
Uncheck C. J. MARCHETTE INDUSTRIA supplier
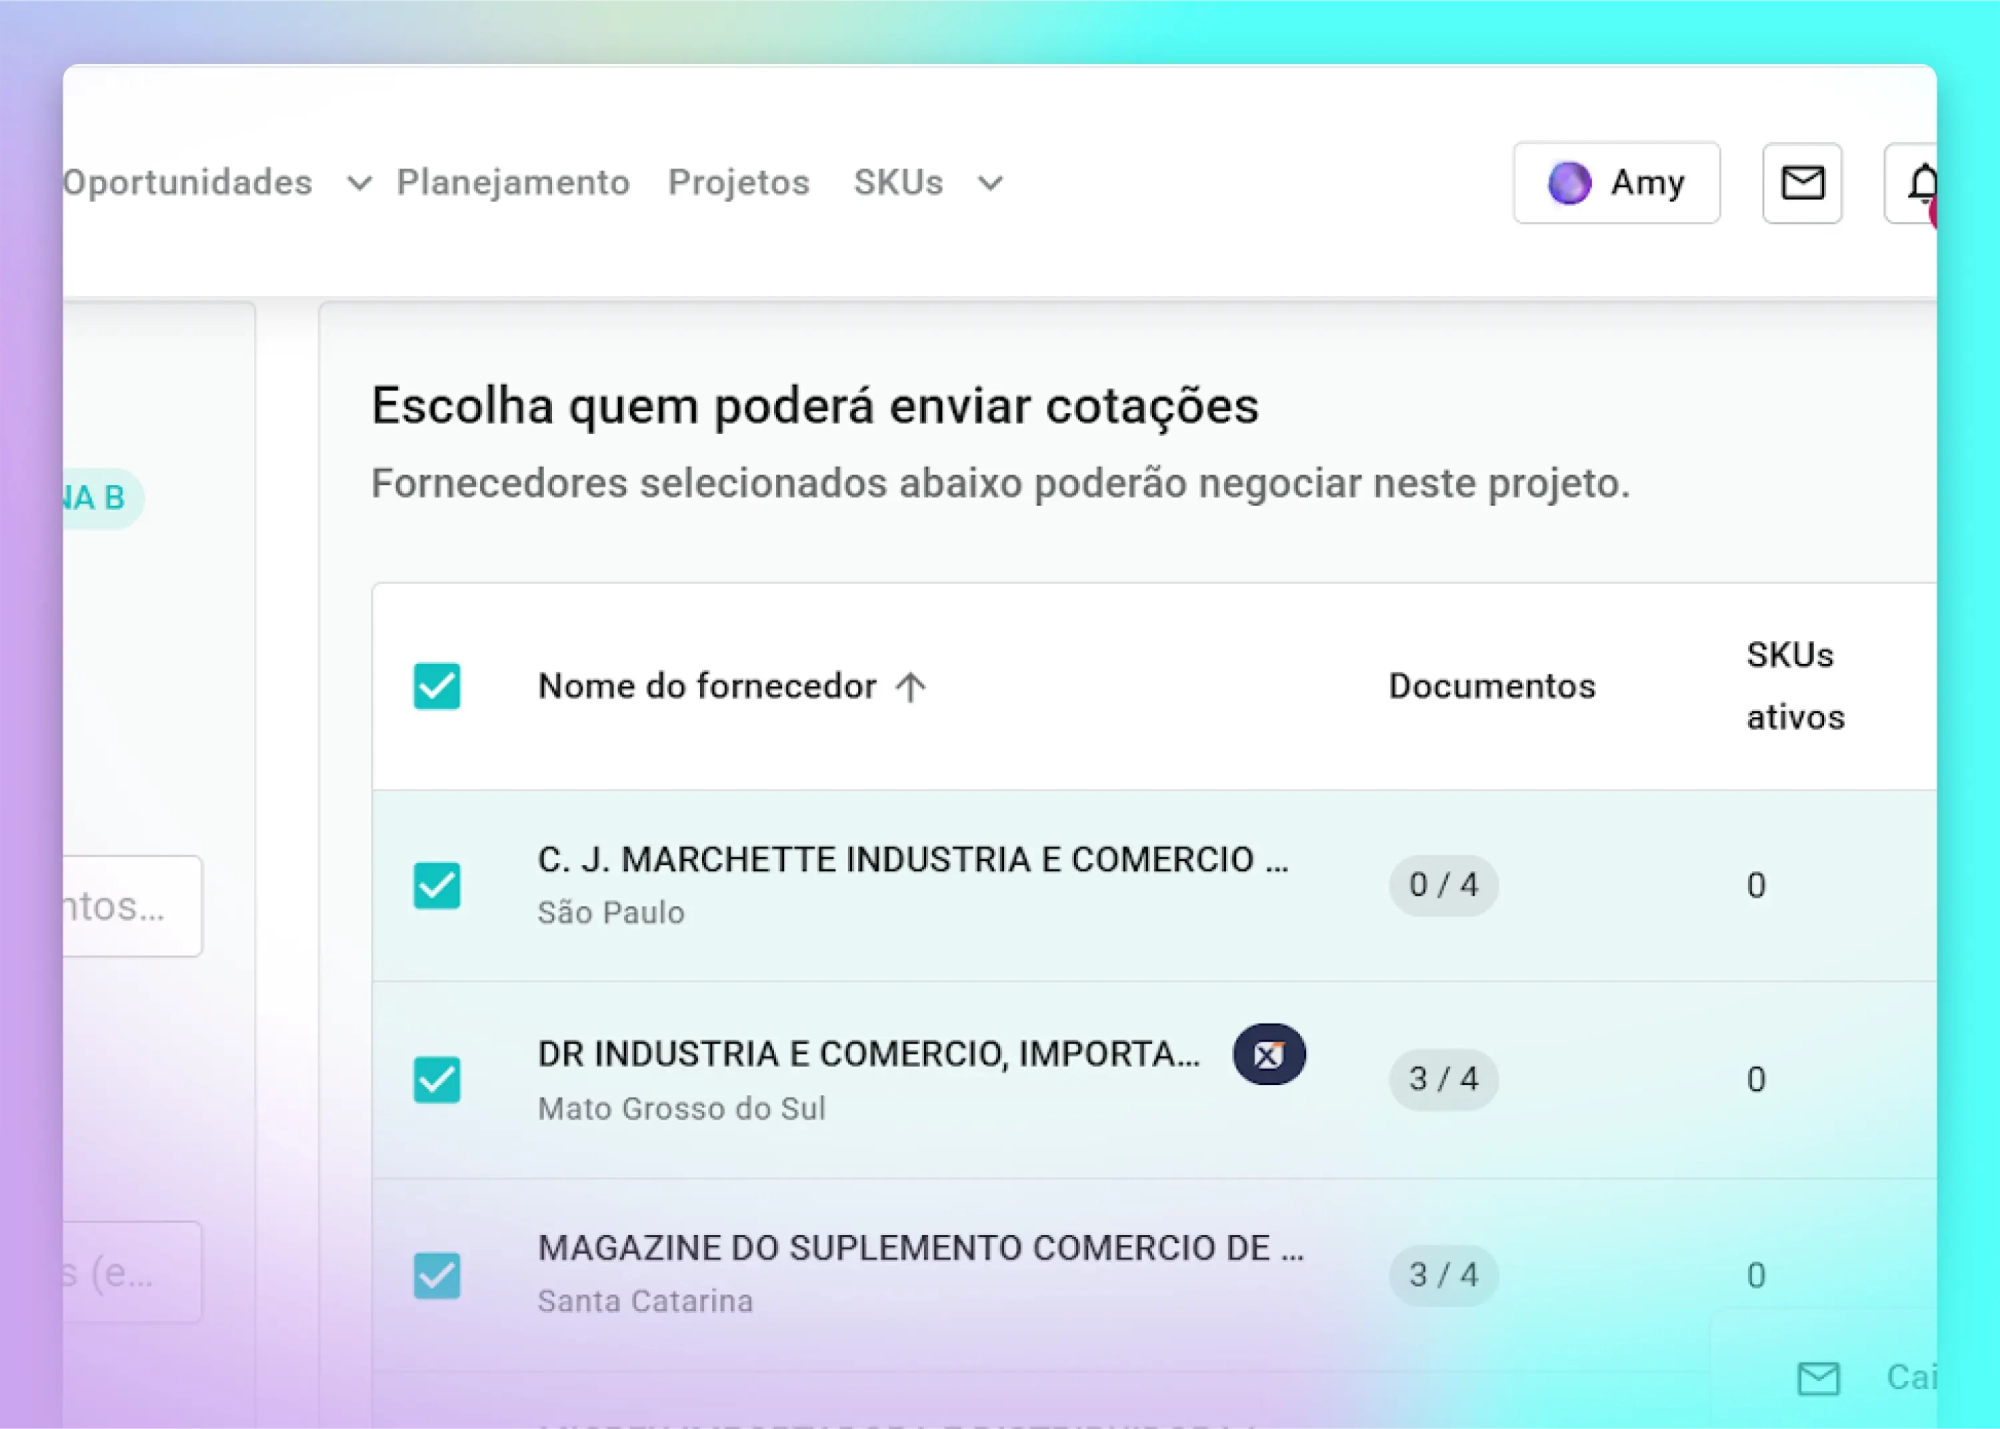coord(437,885)
